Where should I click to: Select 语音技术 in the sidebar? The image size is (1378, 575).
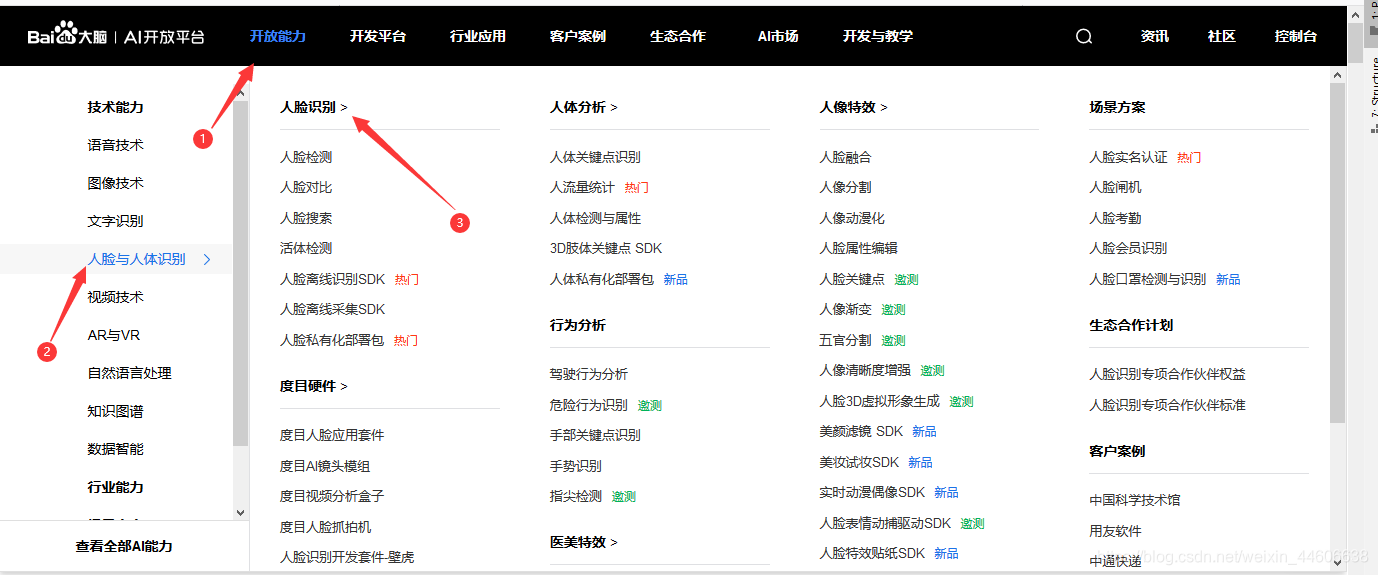click(116, 145)
